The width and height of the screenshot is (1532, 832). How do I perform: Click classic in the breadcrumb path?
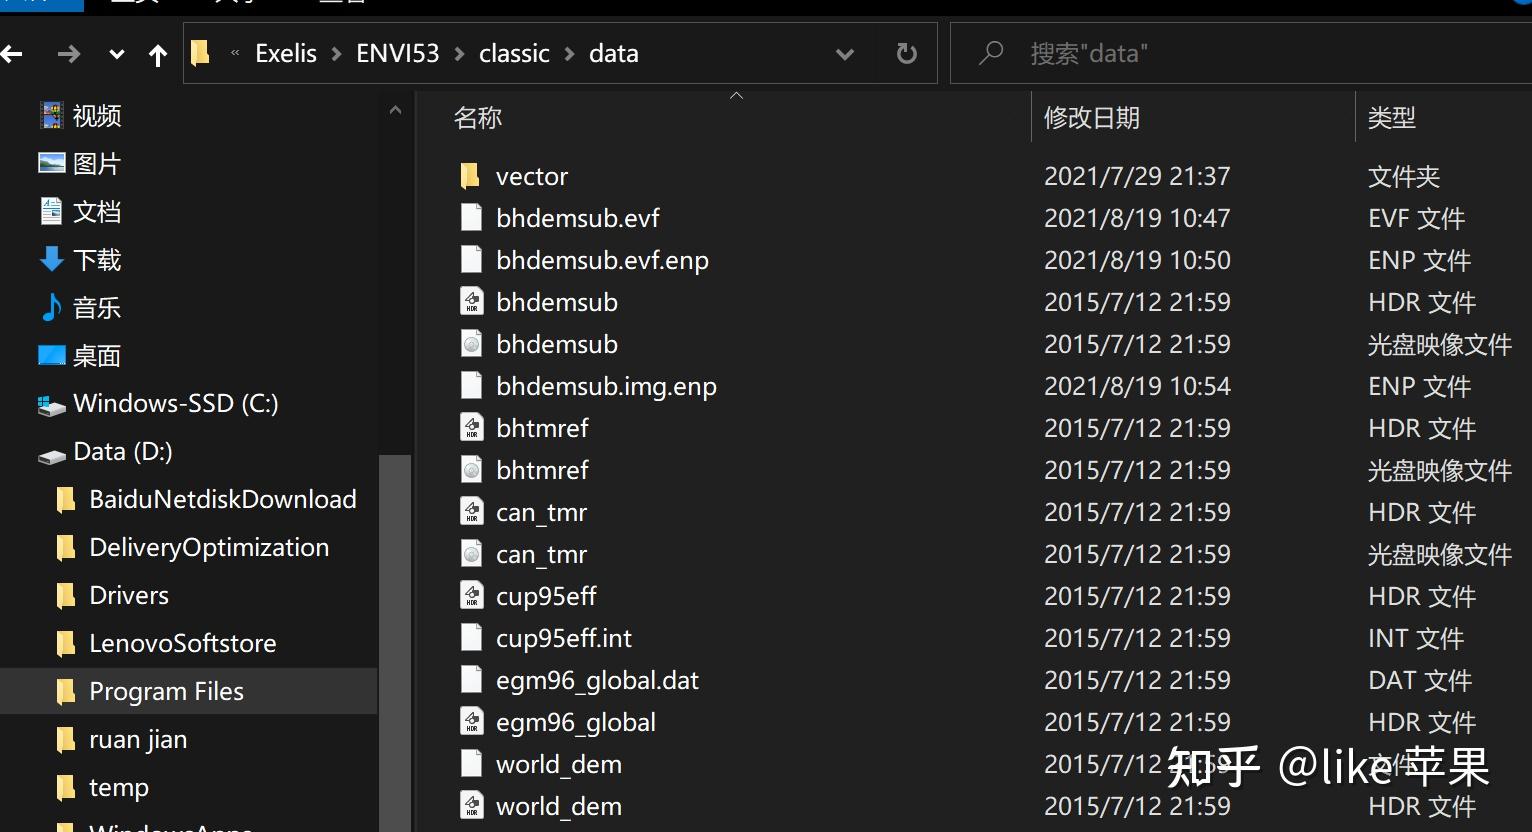pyautogui.click(x=514, y=54)
